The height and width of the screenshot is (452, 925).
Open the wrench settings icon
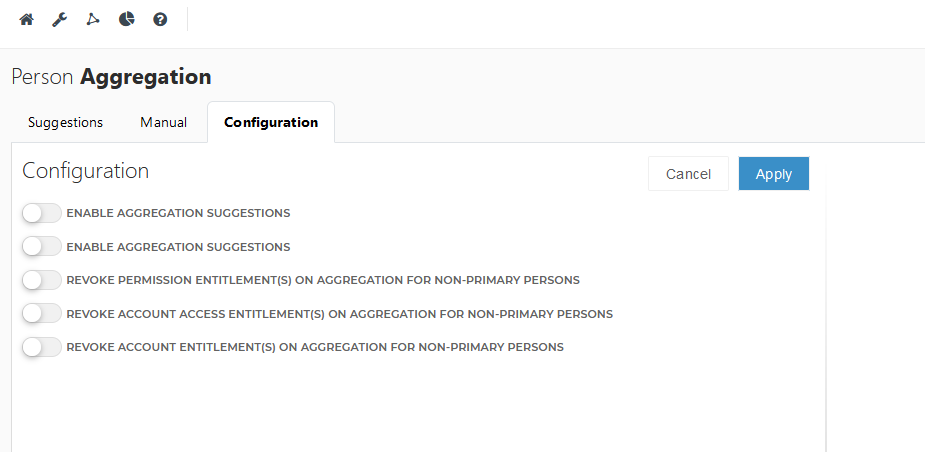click(x=59, y=19)
